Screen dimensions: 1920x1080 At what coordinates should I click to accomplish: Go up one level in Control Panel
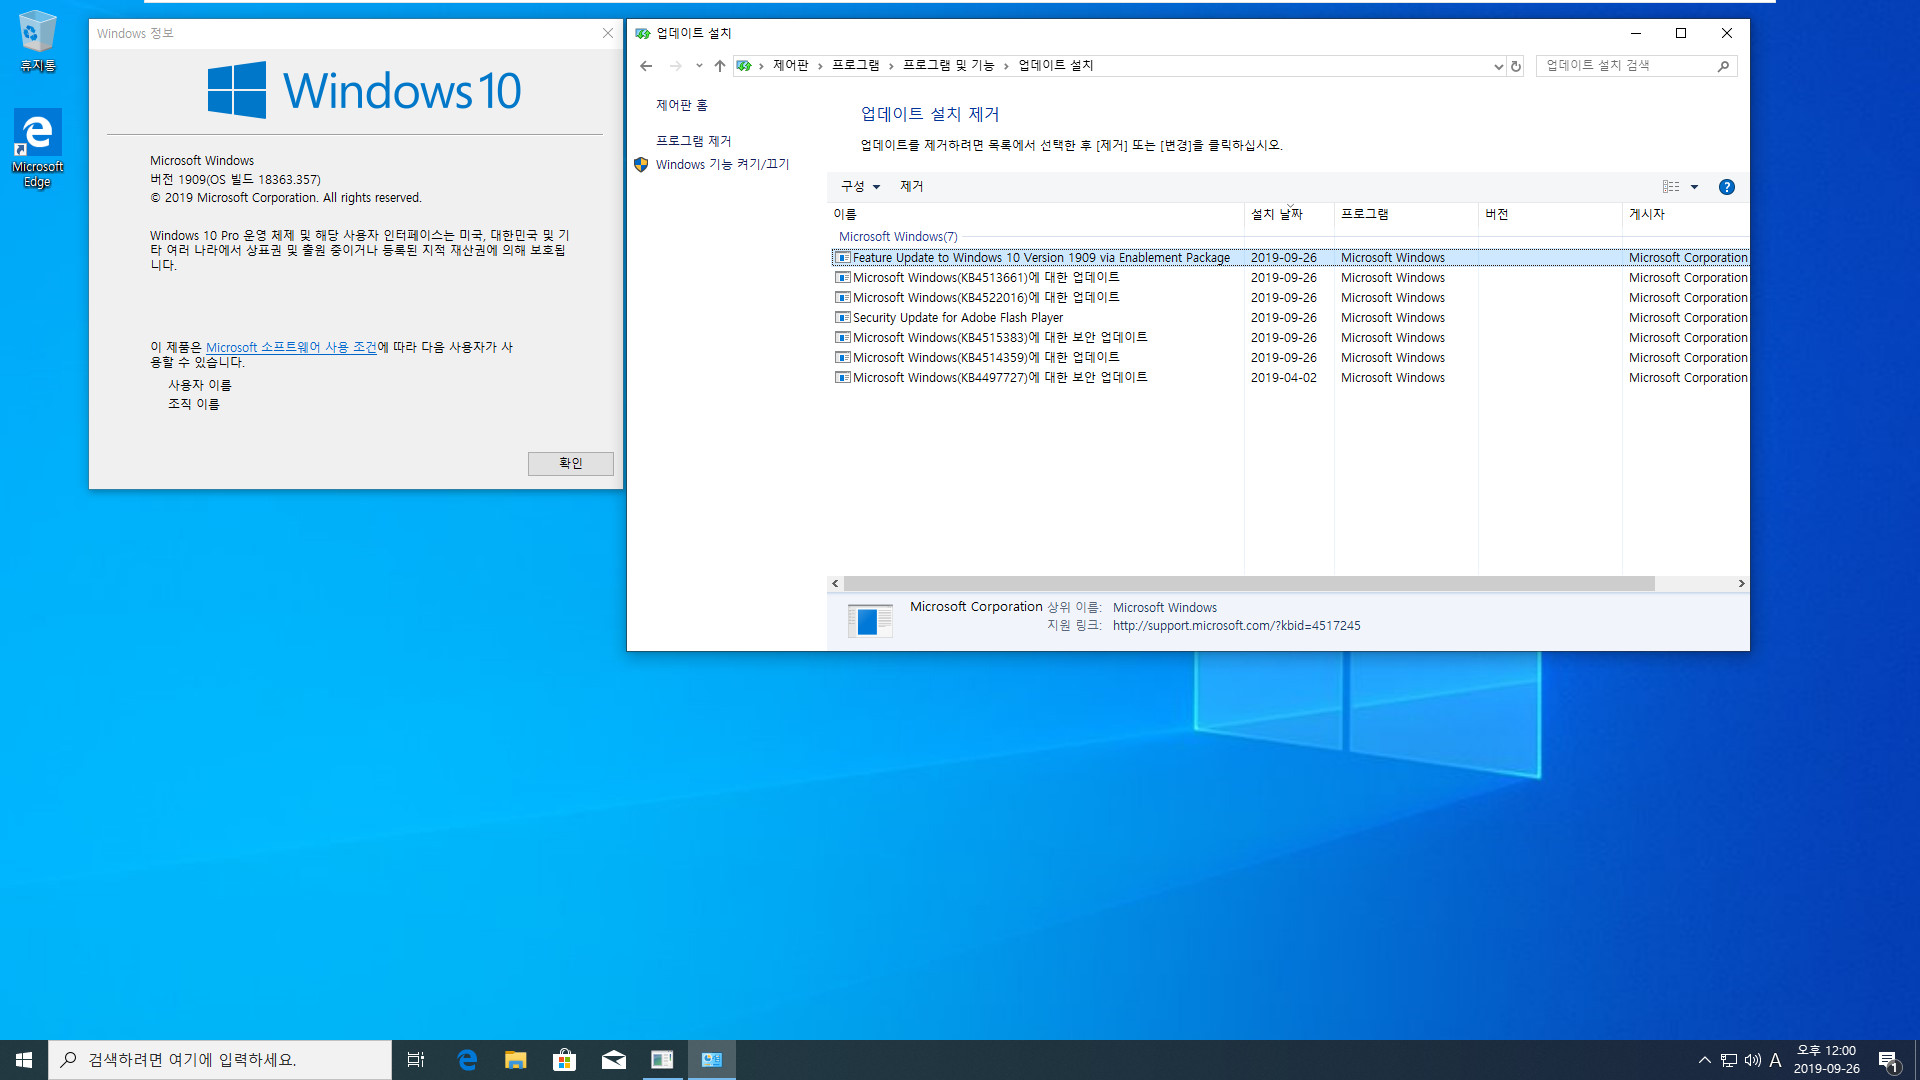coord(720,66)
